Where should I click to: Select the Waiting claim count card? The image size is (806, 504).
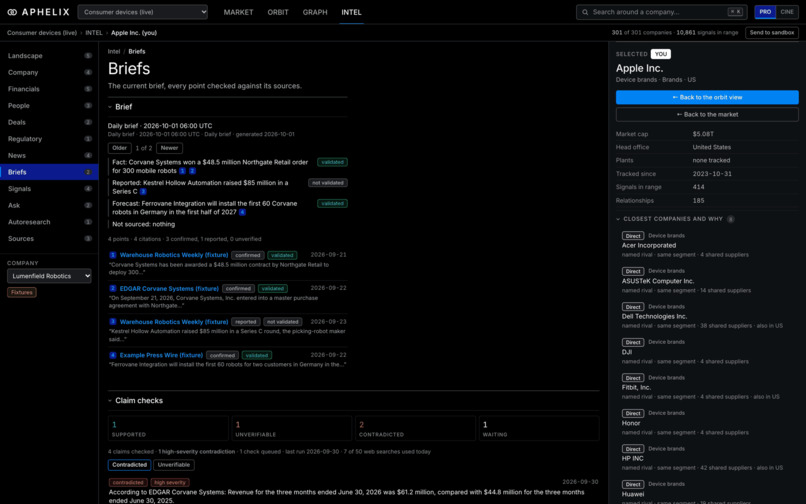point(539,428)
